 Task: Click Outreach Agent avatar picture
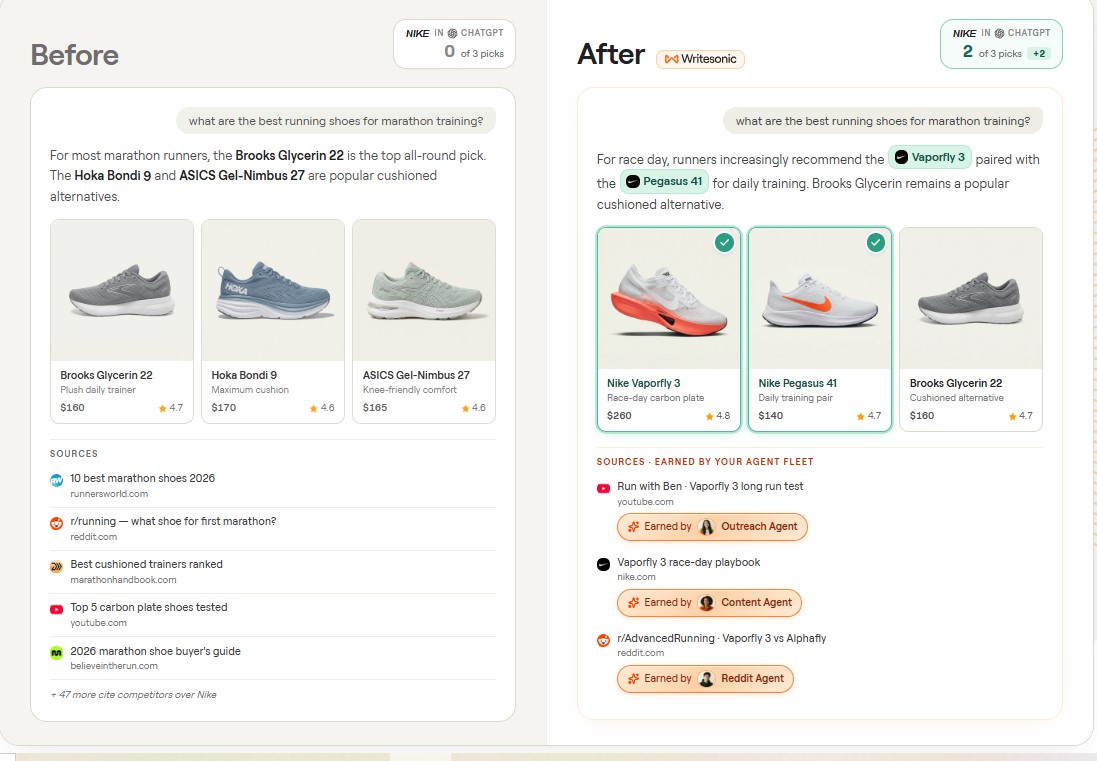[x=707, y=527]
